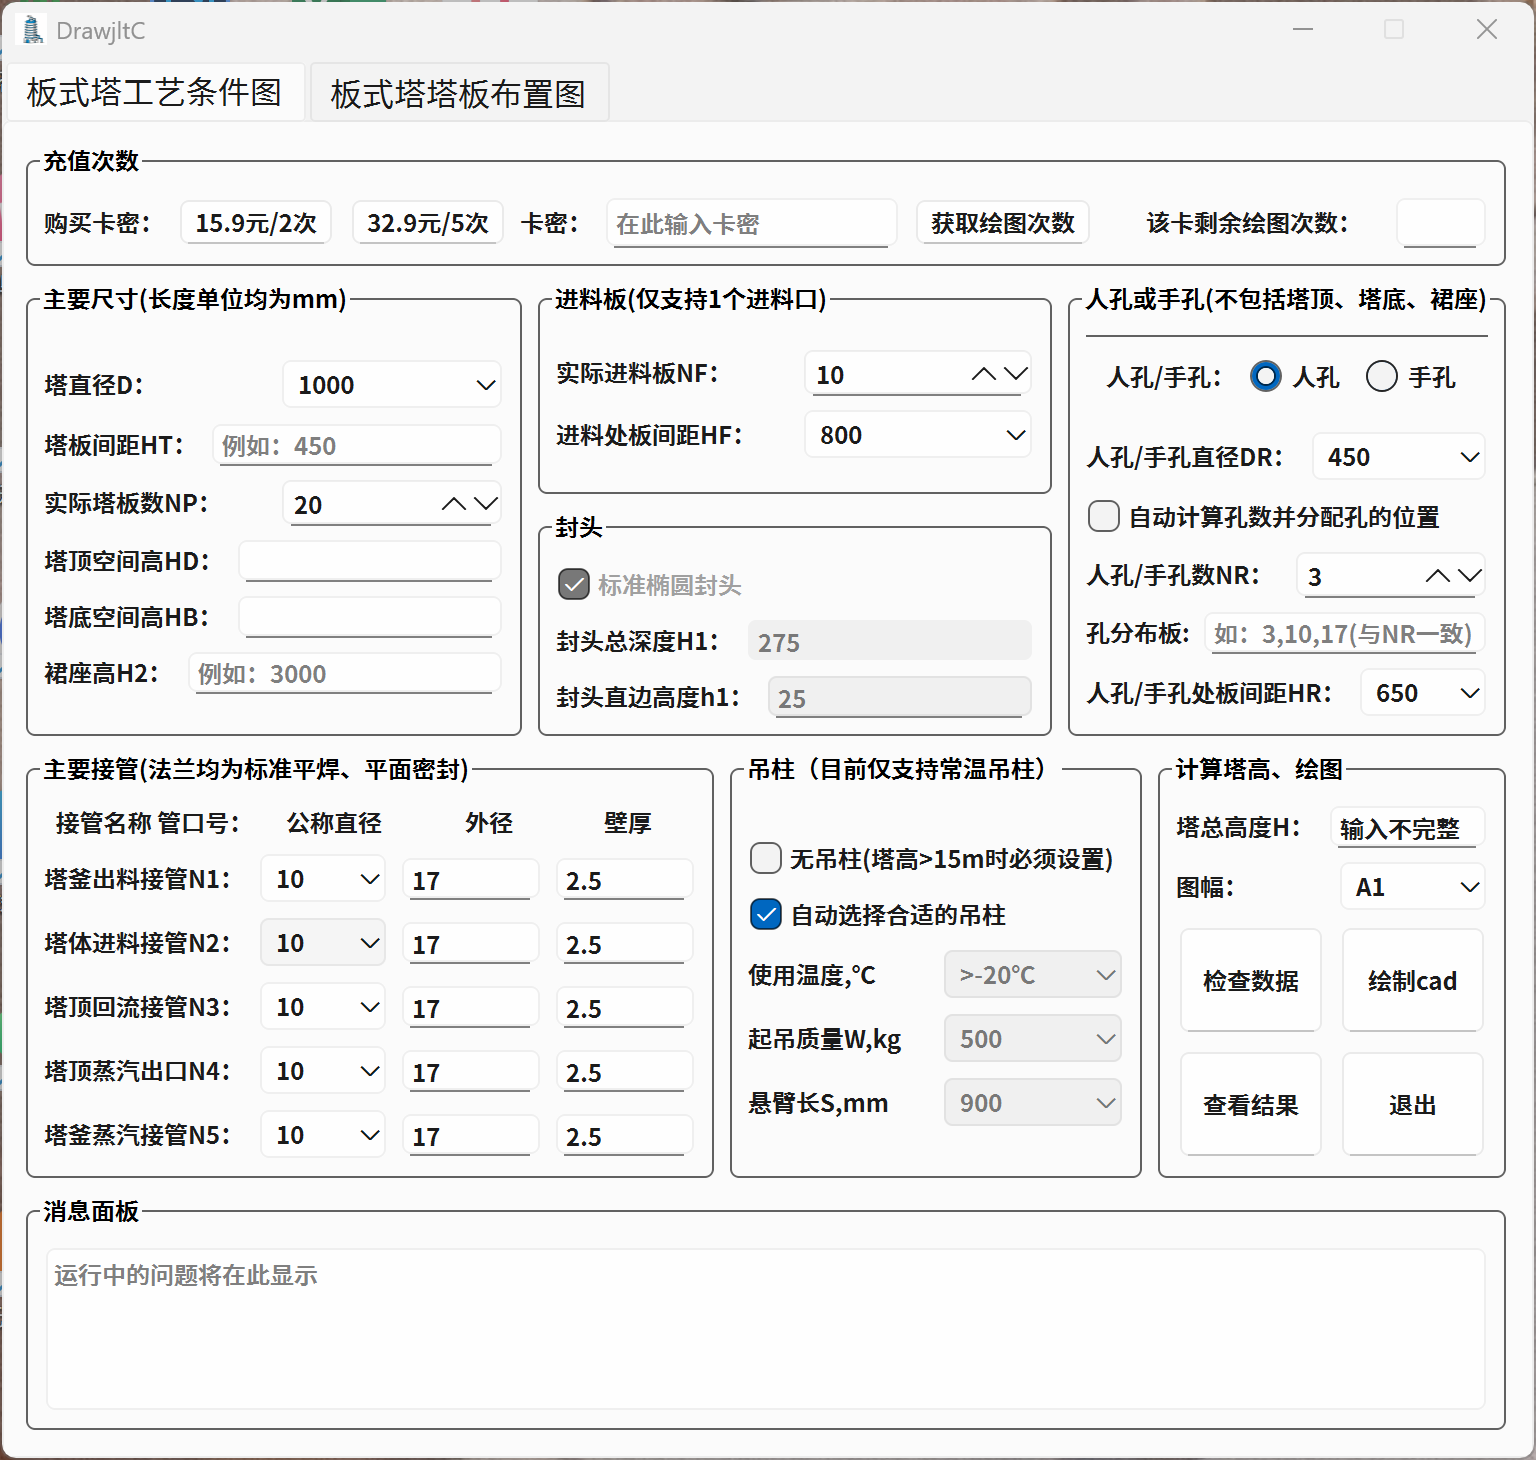Click the N5 壁厚 field
The width and height of the screenshot is (1536, 1460).
(625, 1136)
